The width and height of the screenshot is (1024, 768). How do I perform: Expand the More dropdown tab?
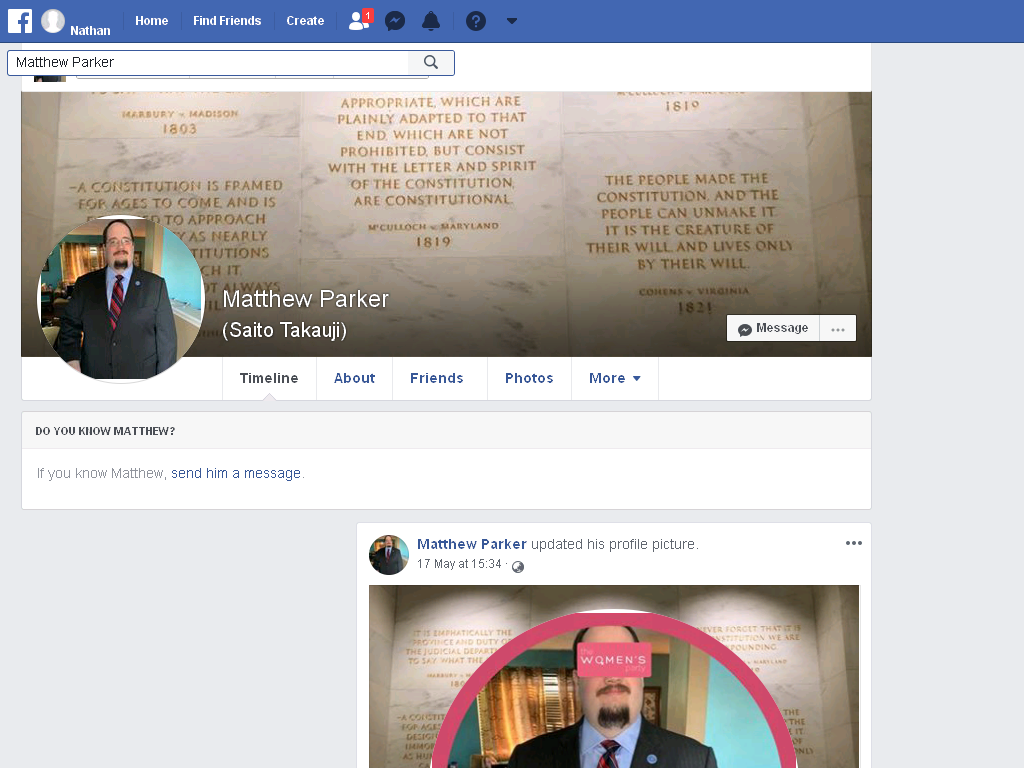pos(615,378)
